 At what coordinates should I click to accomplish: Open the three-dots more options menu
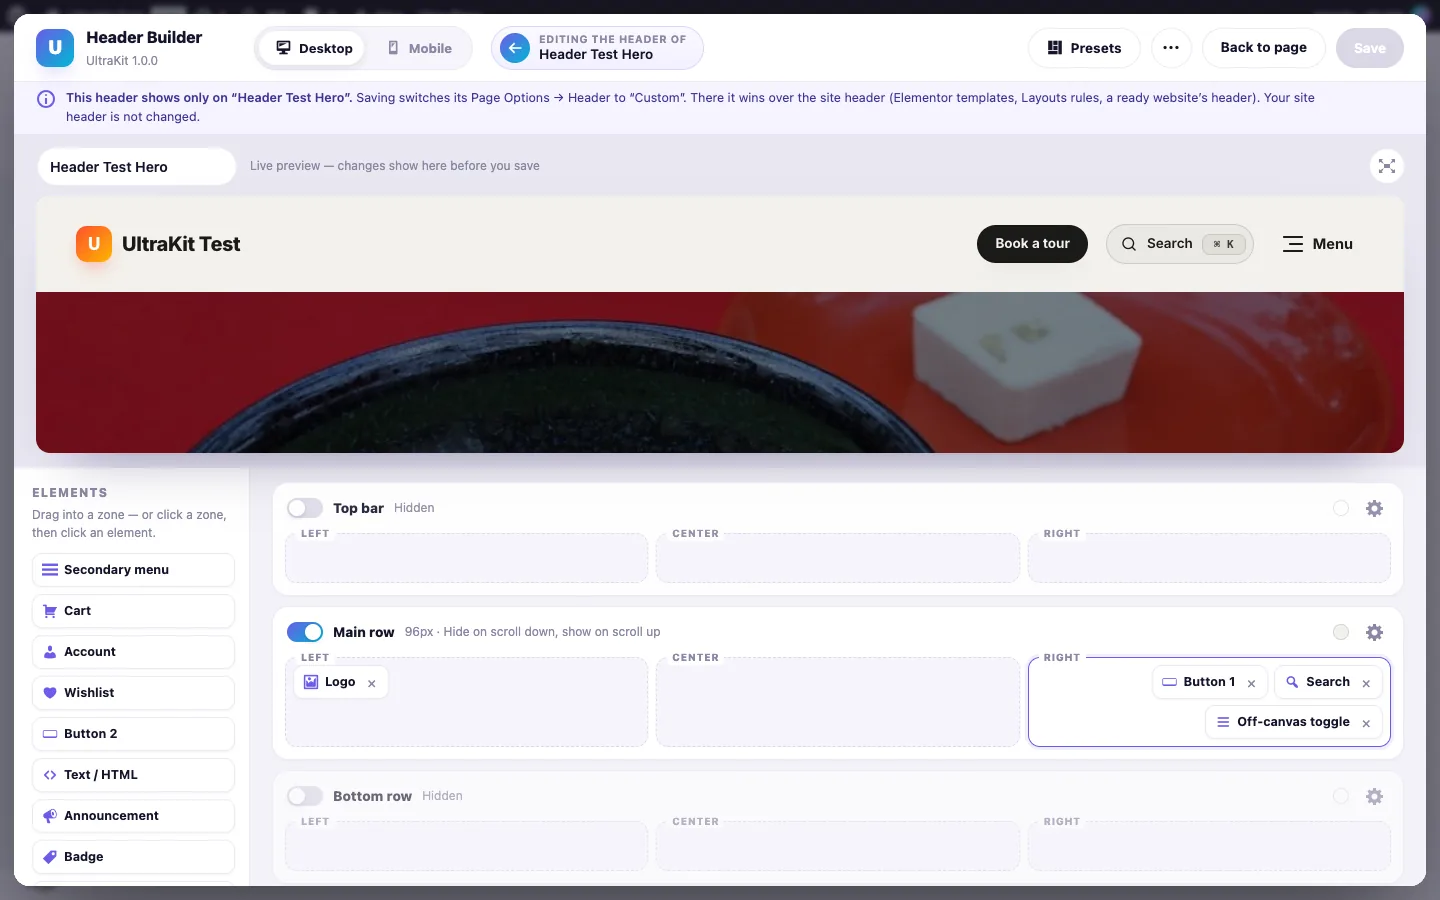click(x=1171, y=48)
